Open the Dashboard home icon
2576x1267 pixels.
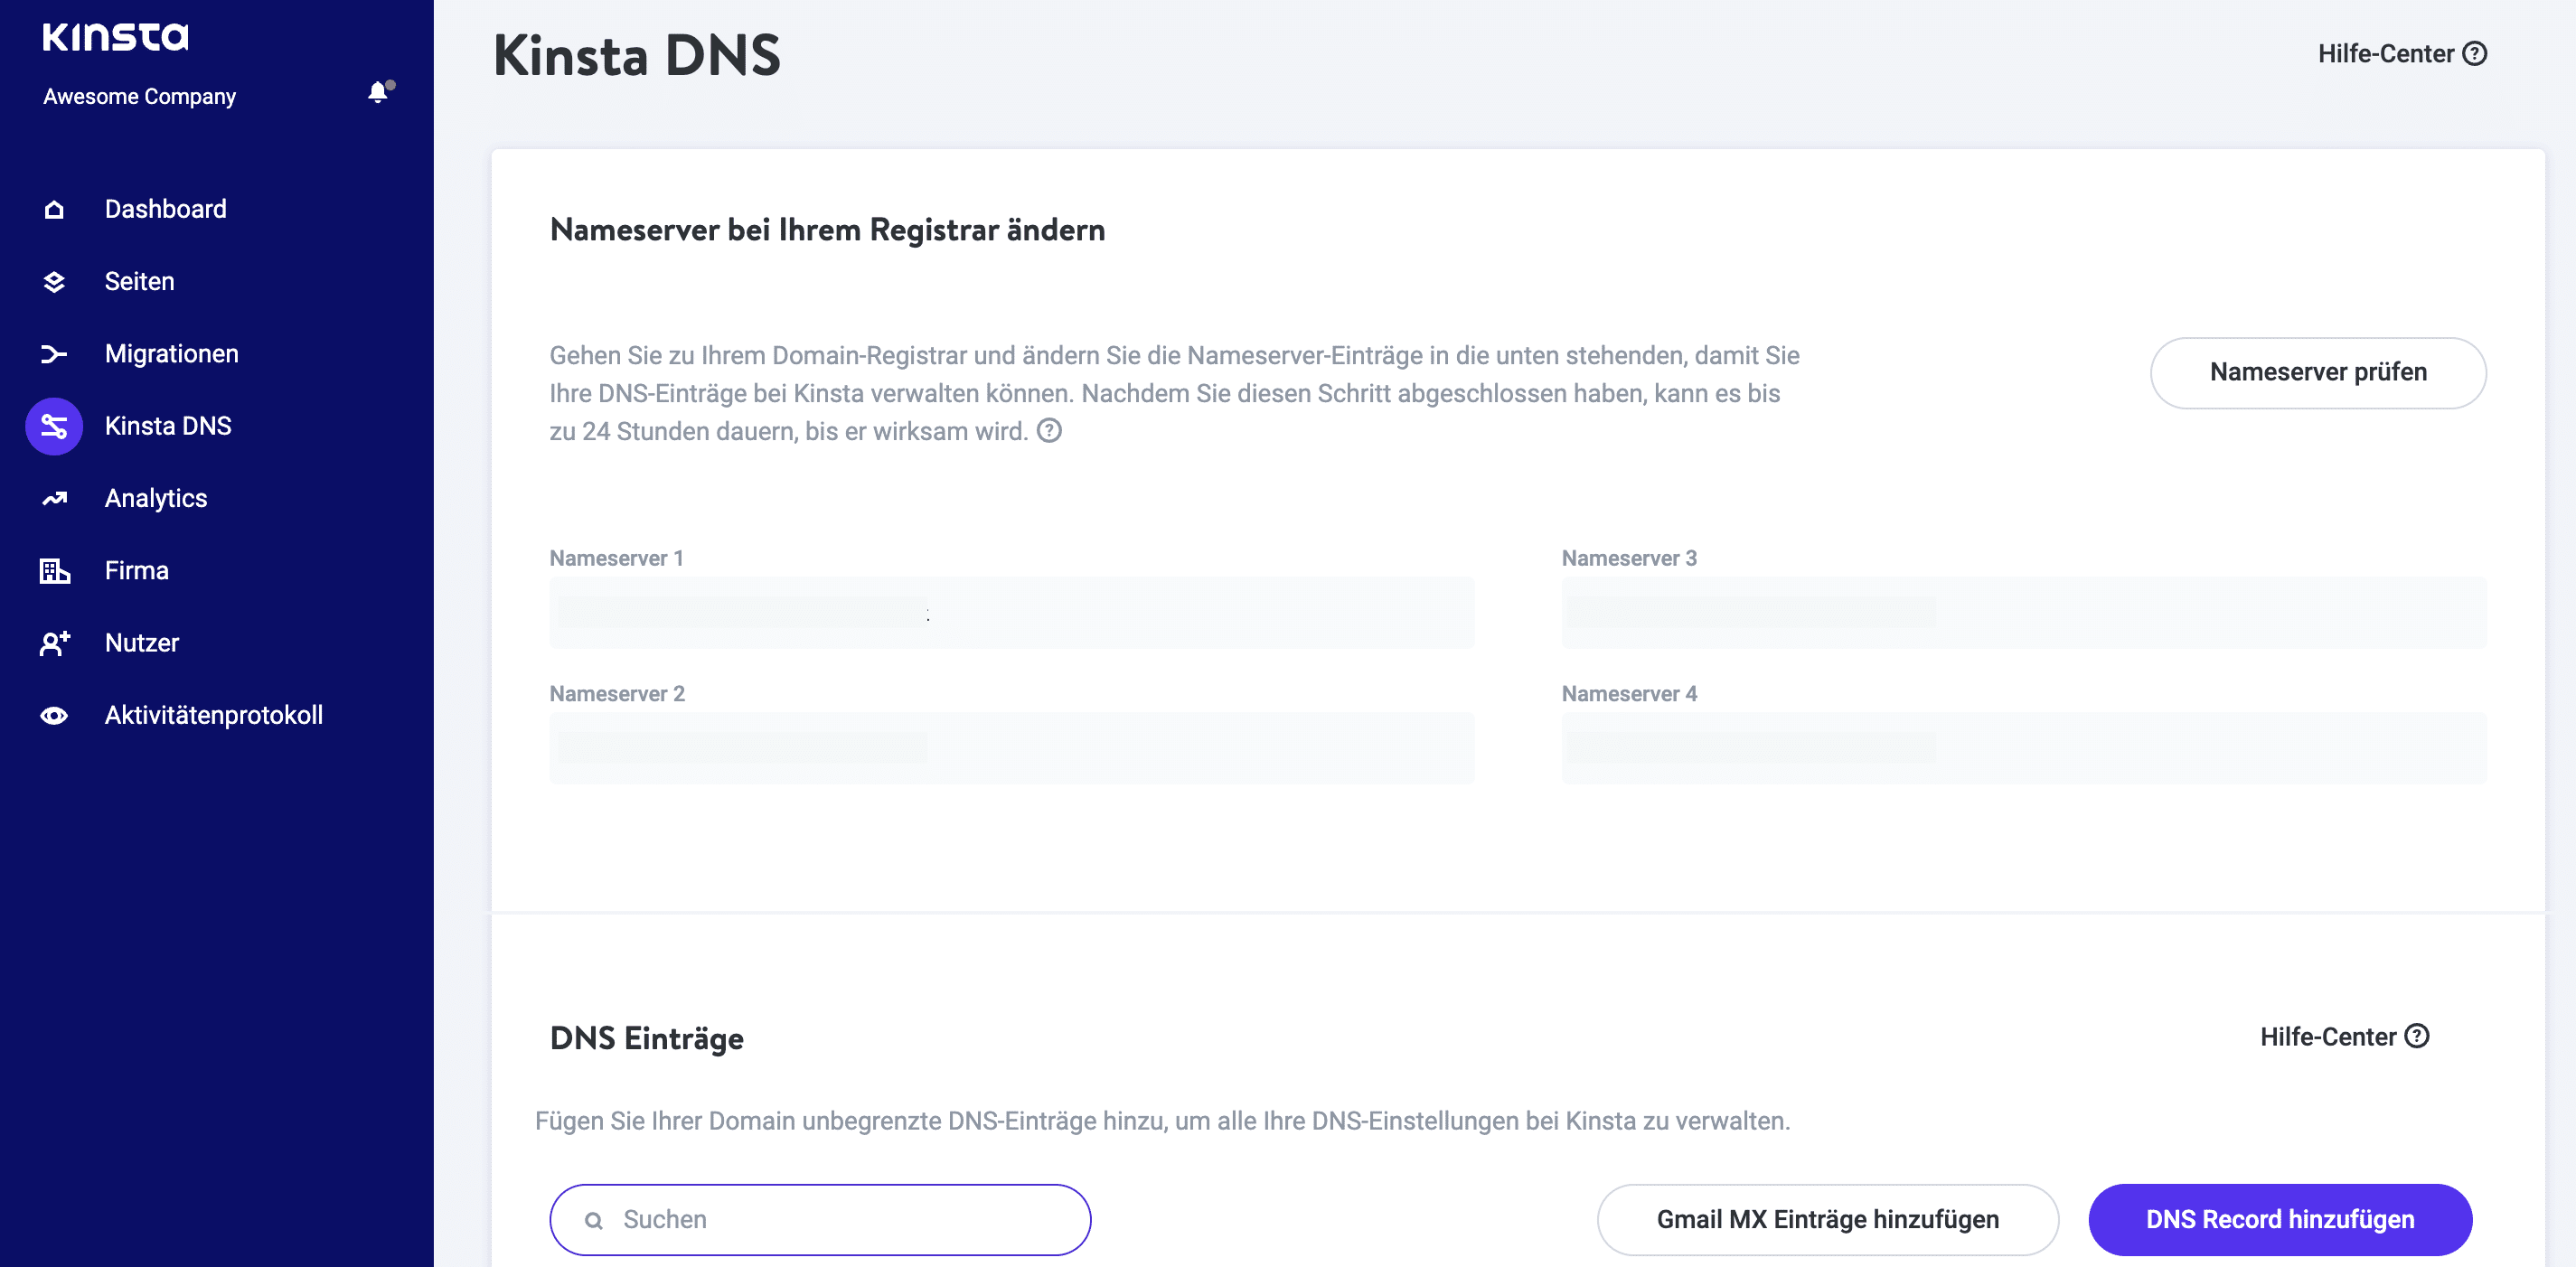pos(54,209)
